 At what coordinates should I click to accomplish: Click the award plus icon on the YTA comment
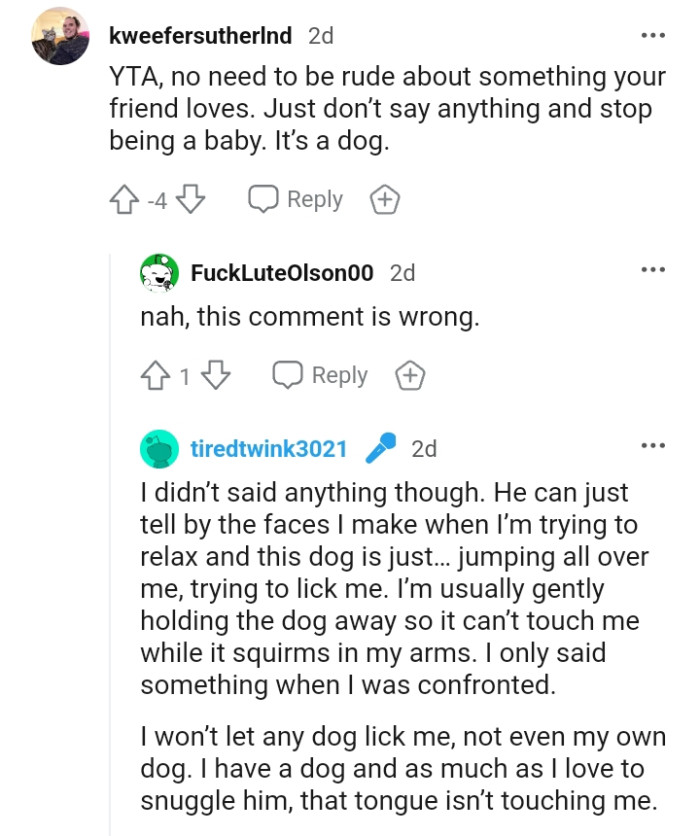point(384,199)
